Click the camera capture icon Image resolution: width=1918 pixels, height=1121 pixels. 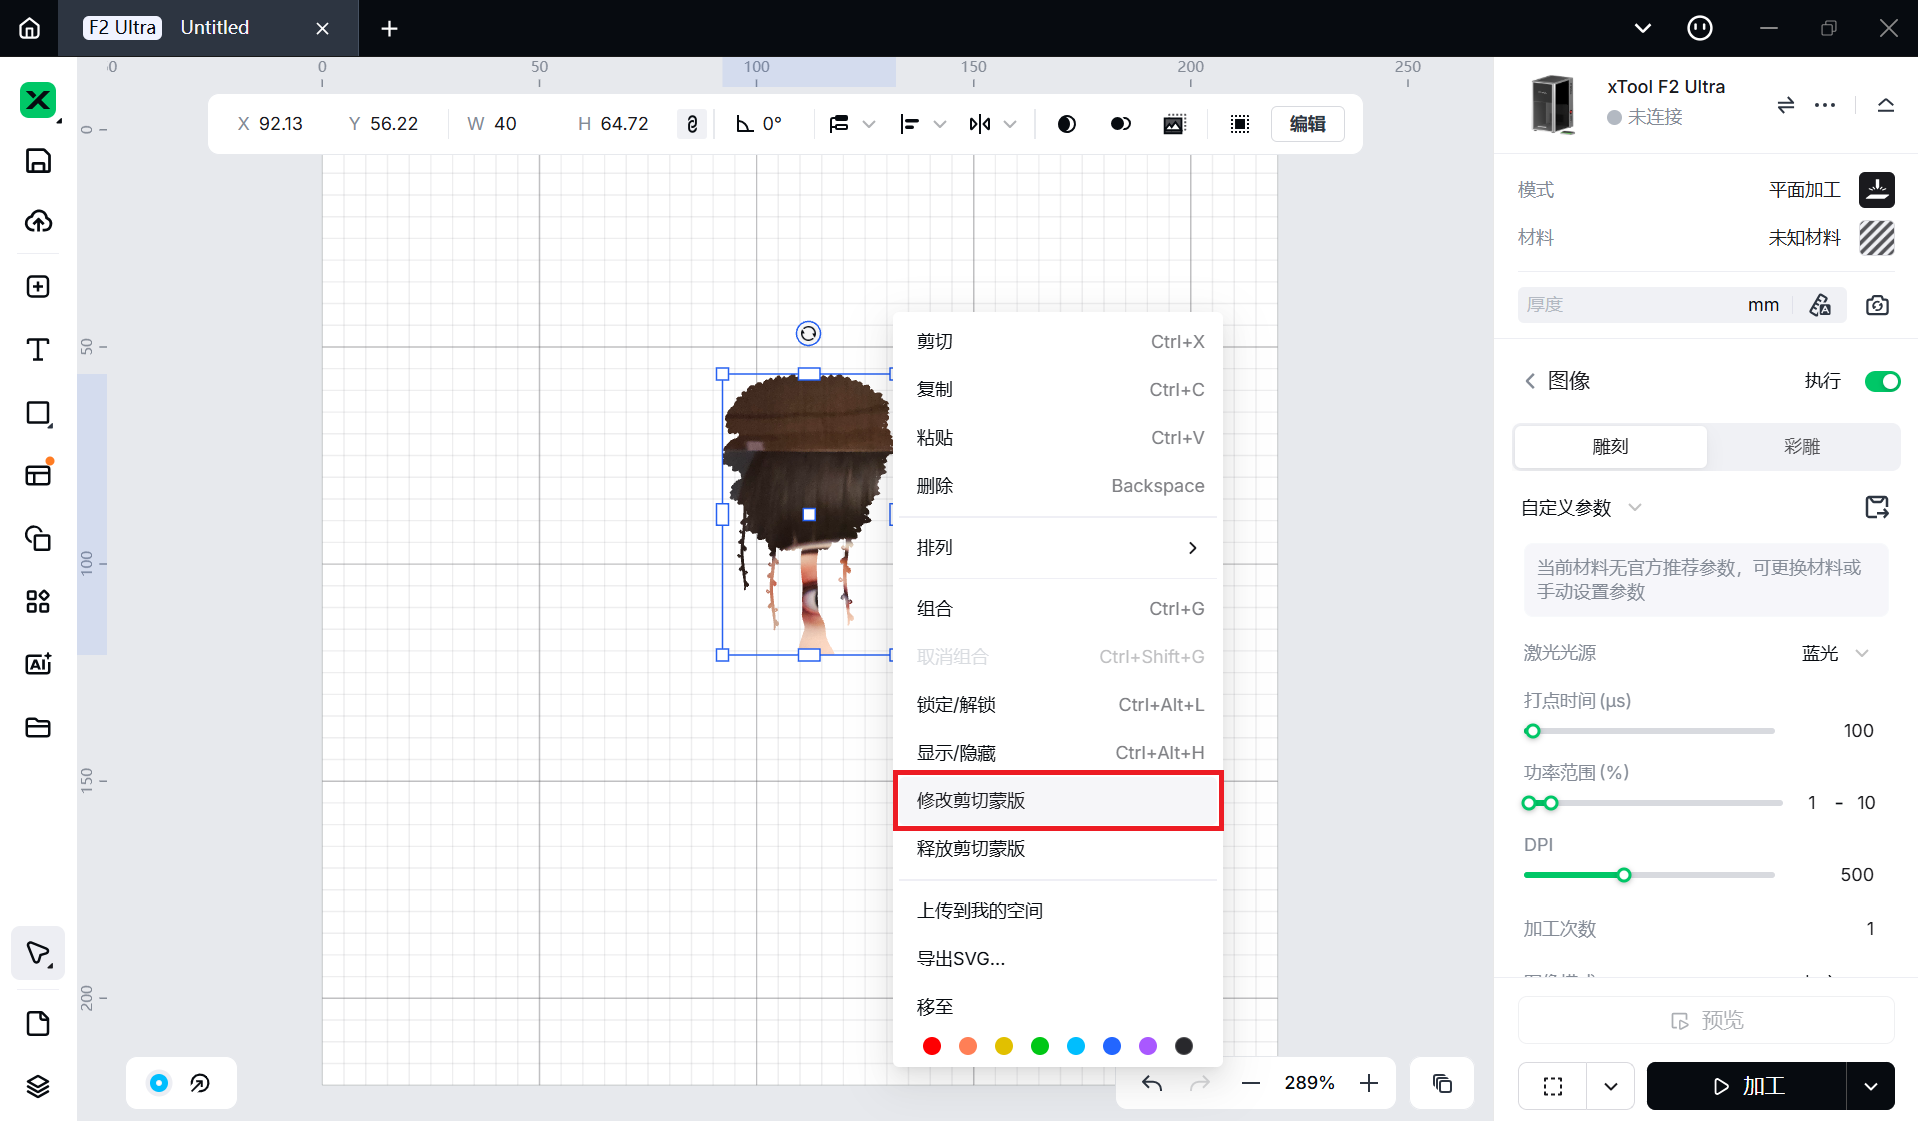point(1877,305)
